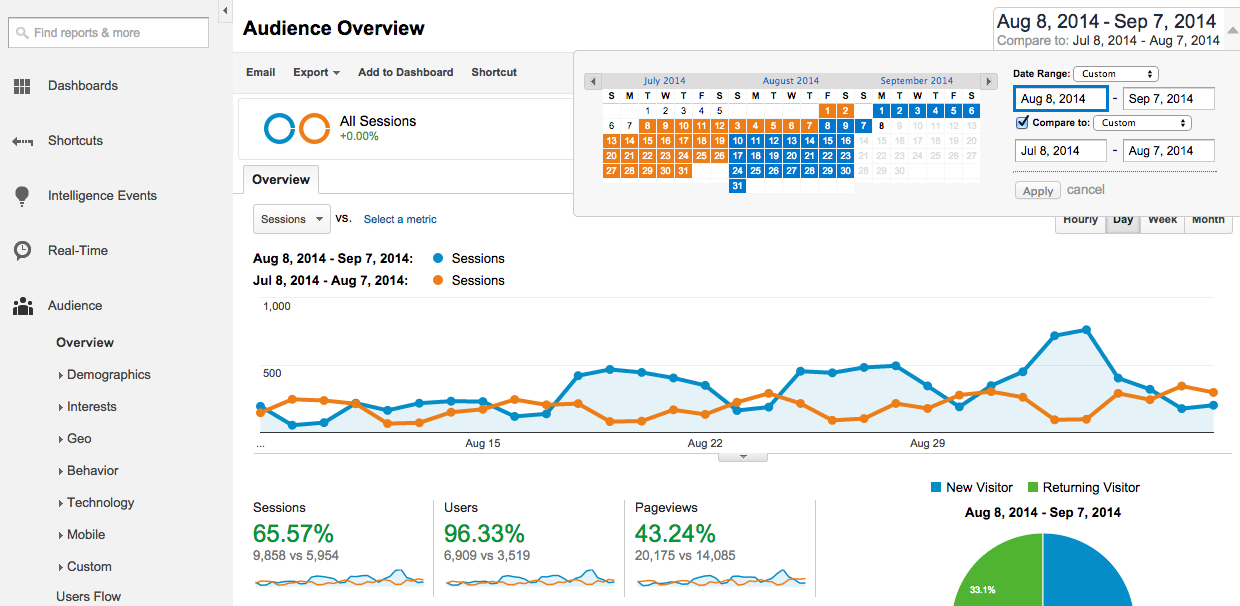Screen dimensions: 1240x606
Task: Click the search magnifier icon
Action: click(x=22, y=33)
